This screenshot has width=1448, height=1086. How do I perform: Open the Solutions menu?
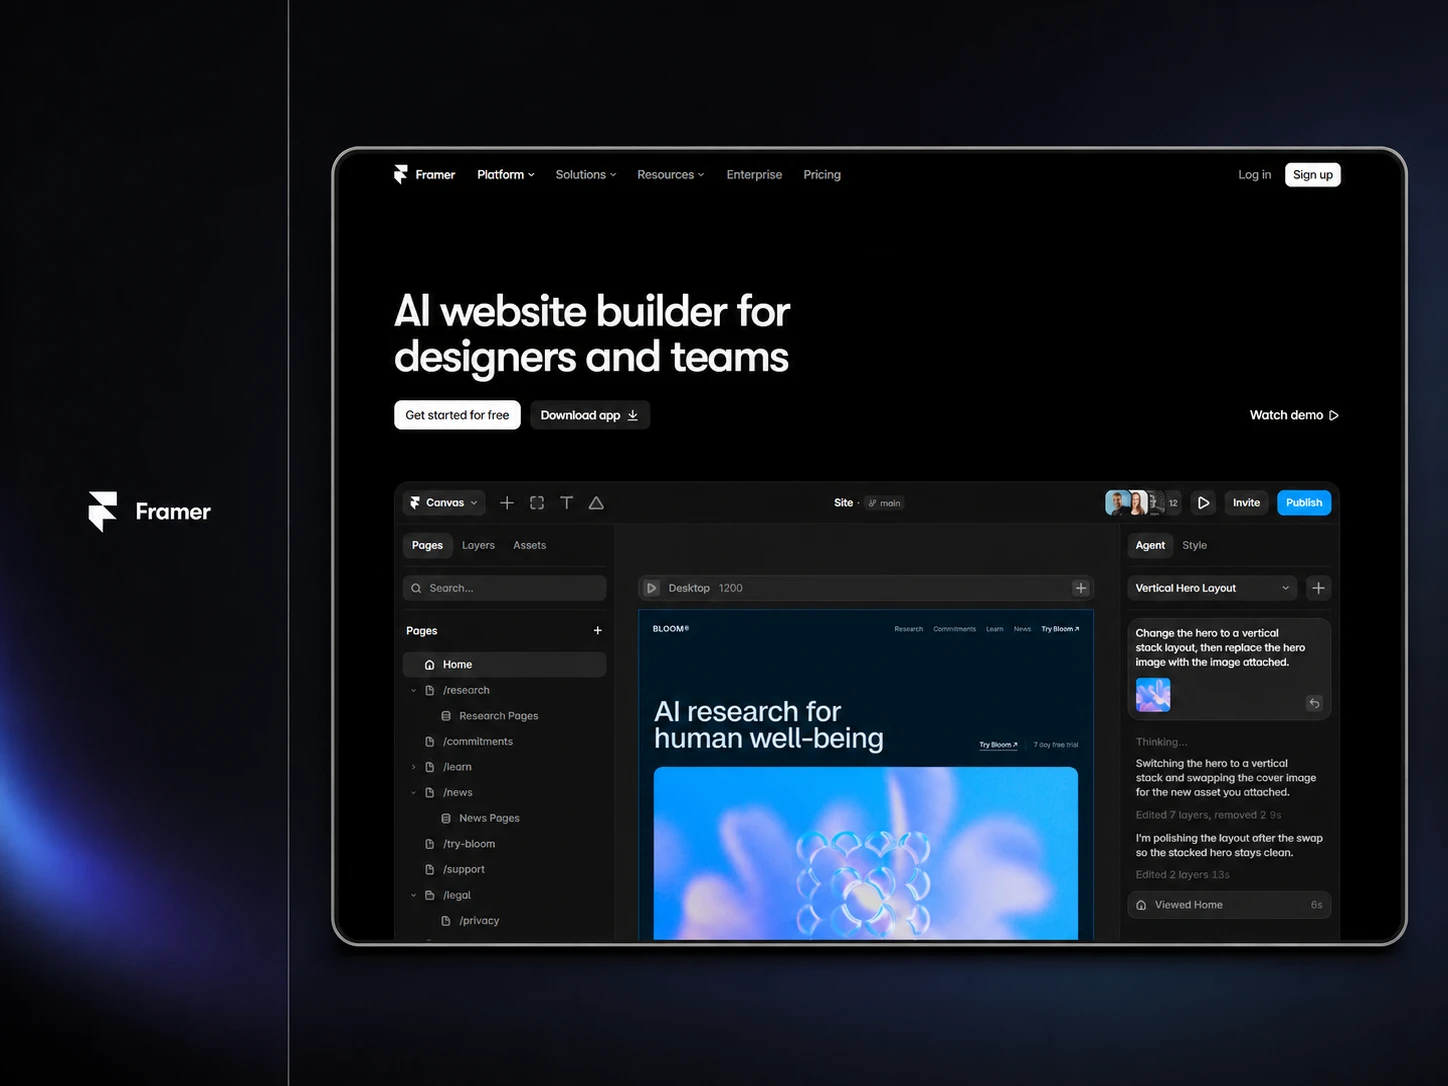click(586, 175)
